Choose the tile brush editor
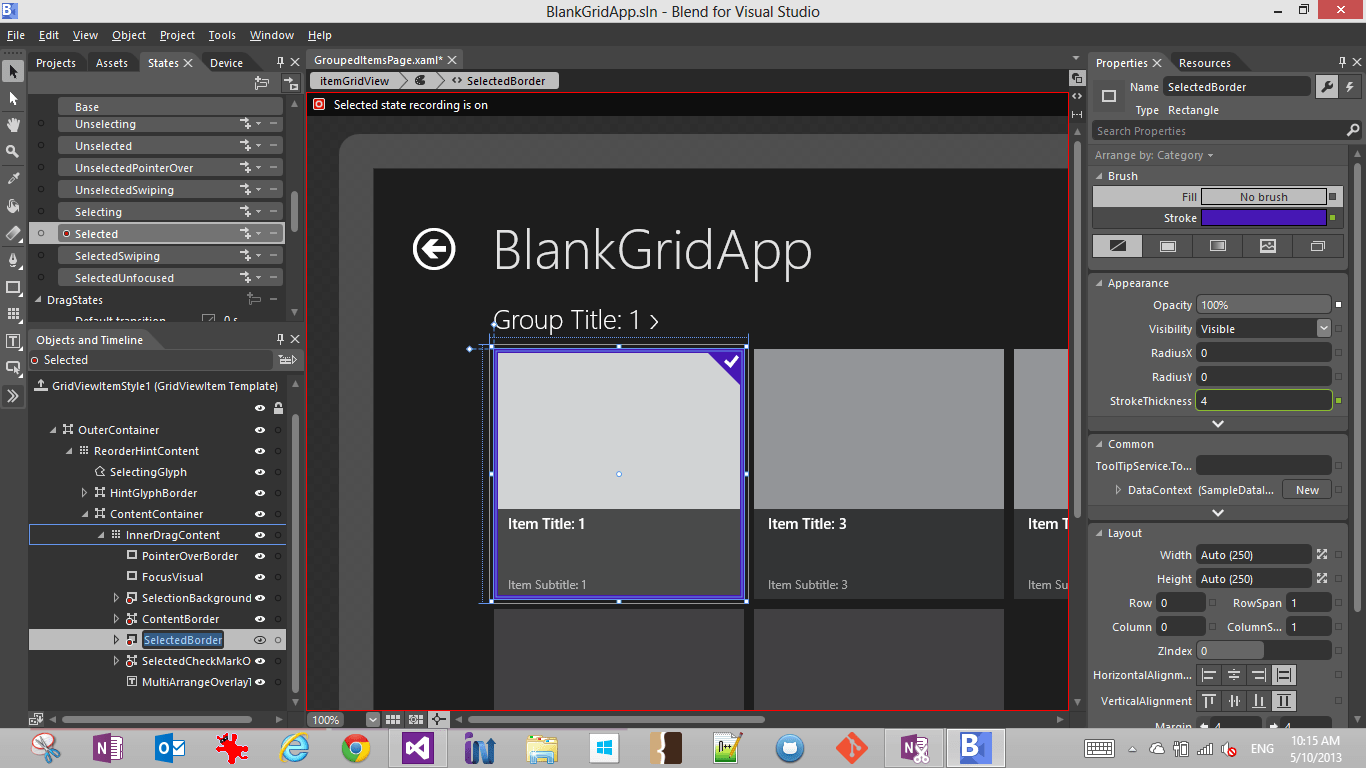This screenshot has height=768, width=1366. coord(1268,246)
